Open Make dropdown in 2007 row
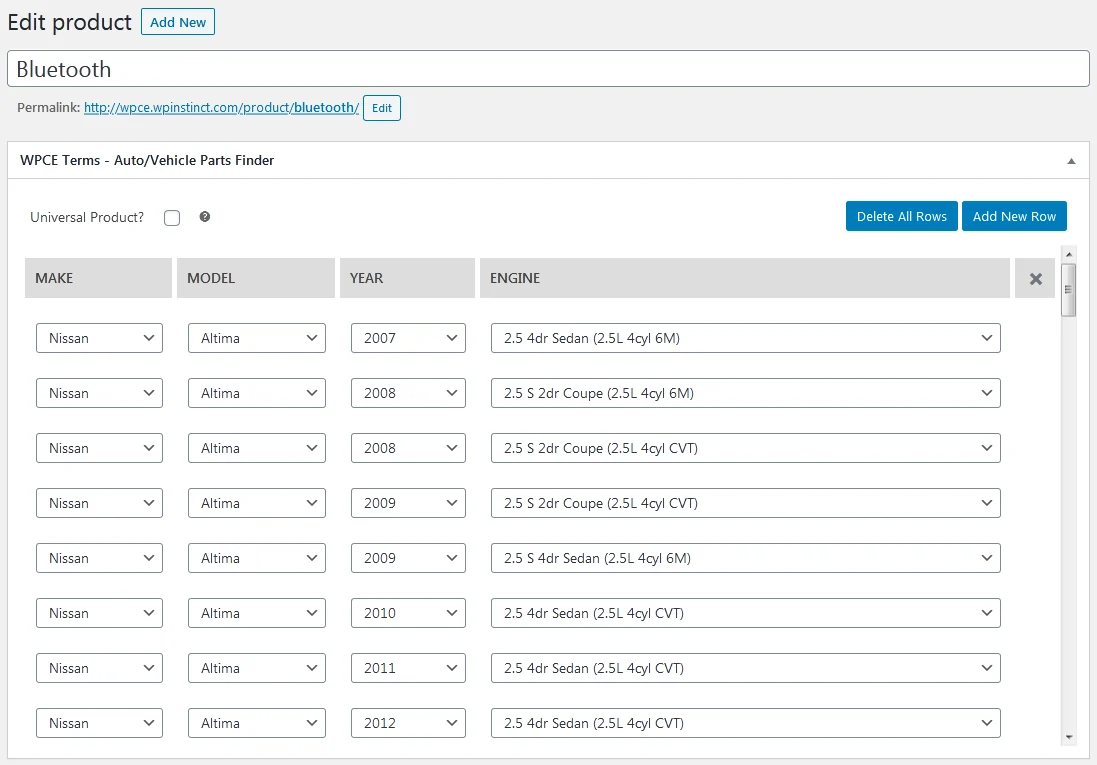 [x=99, y=338]
